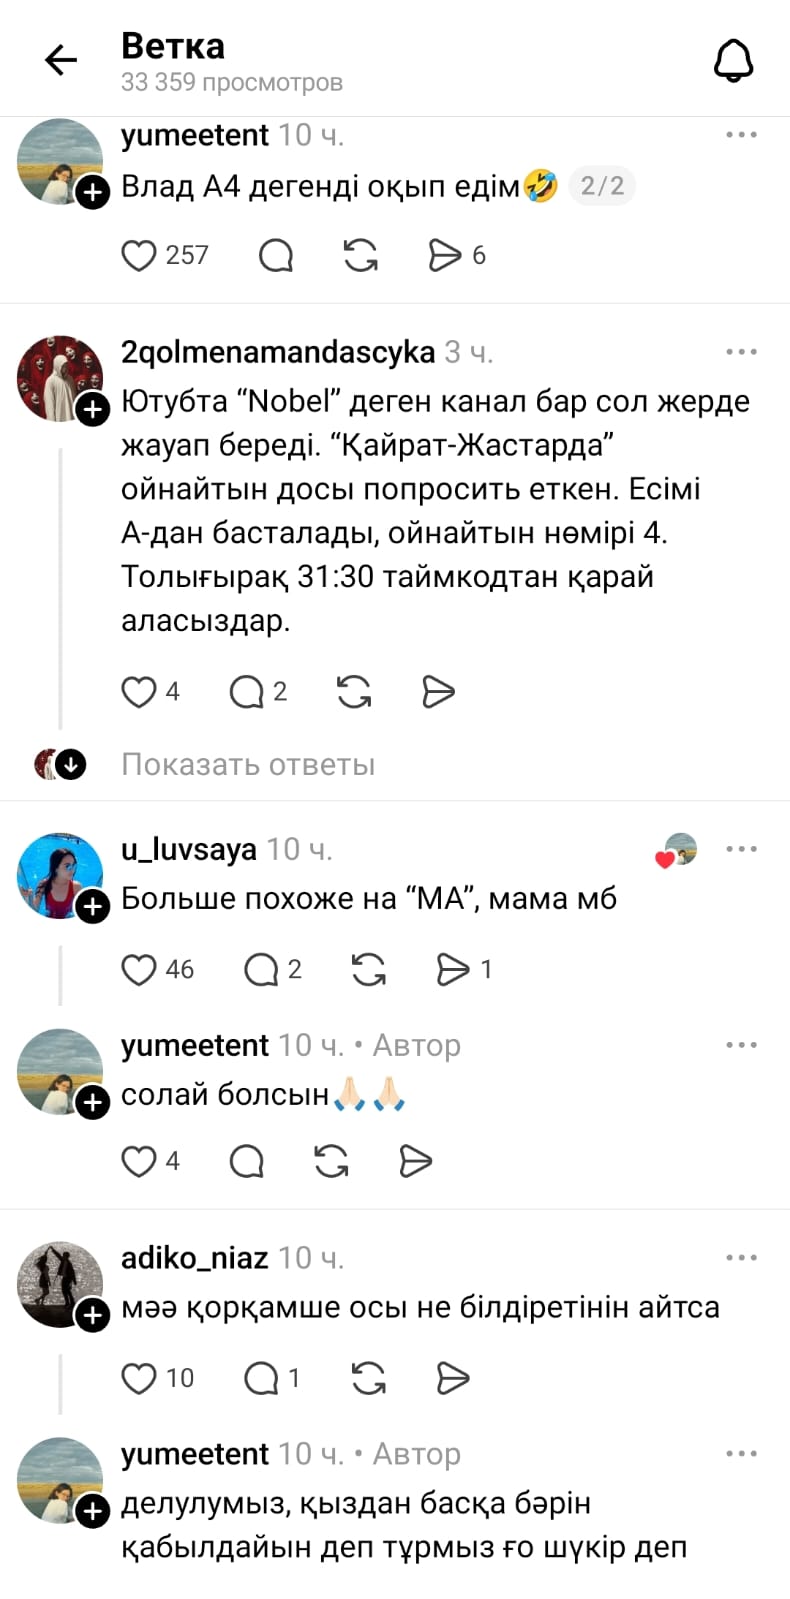Like the Nobel channel comment
Screen dimensions: 790x1599
[139, 692]
